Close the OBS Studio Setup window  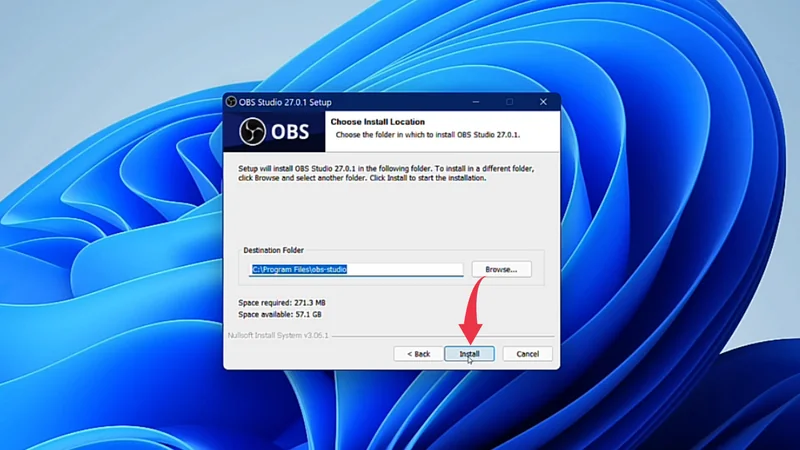543,102
